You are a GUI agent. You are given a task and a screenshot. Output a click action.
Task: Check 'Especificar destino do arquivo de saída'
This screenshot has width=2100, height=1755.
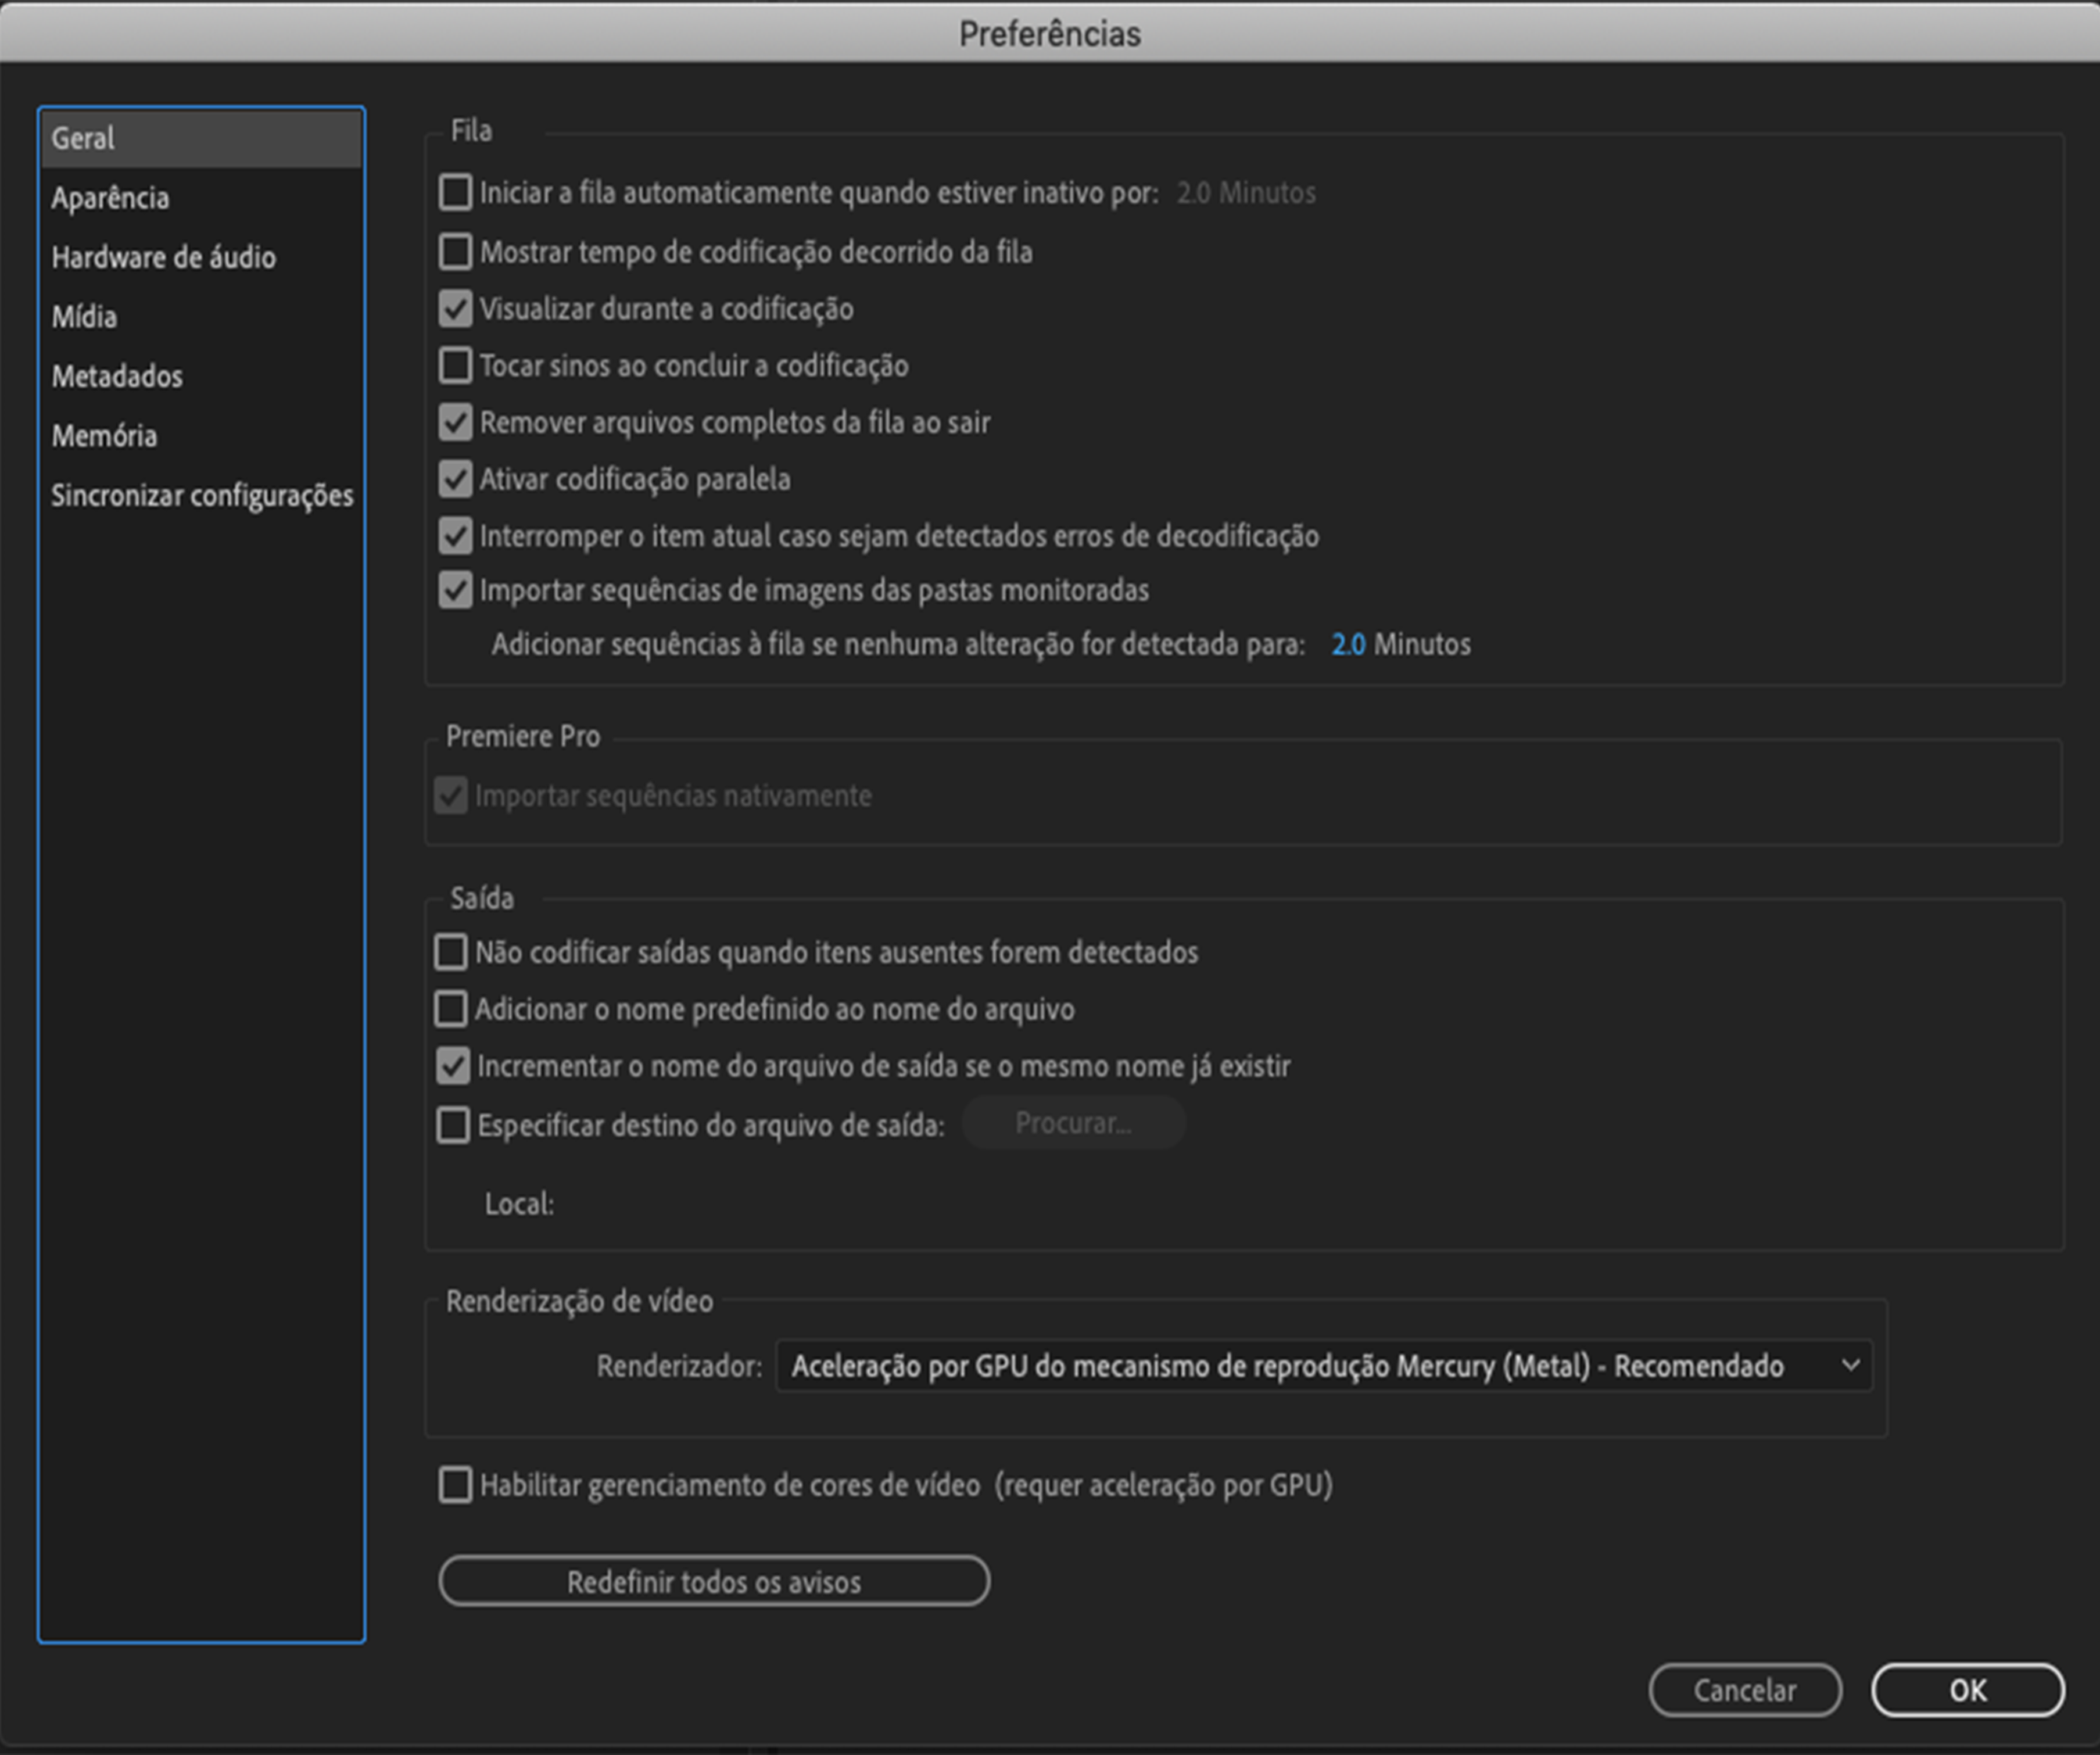[453, 1125]
